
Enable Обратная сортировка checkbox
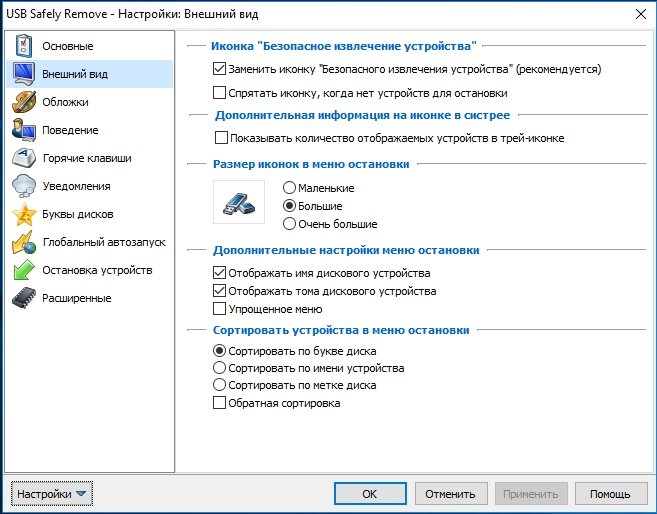[x=221, y=404]
